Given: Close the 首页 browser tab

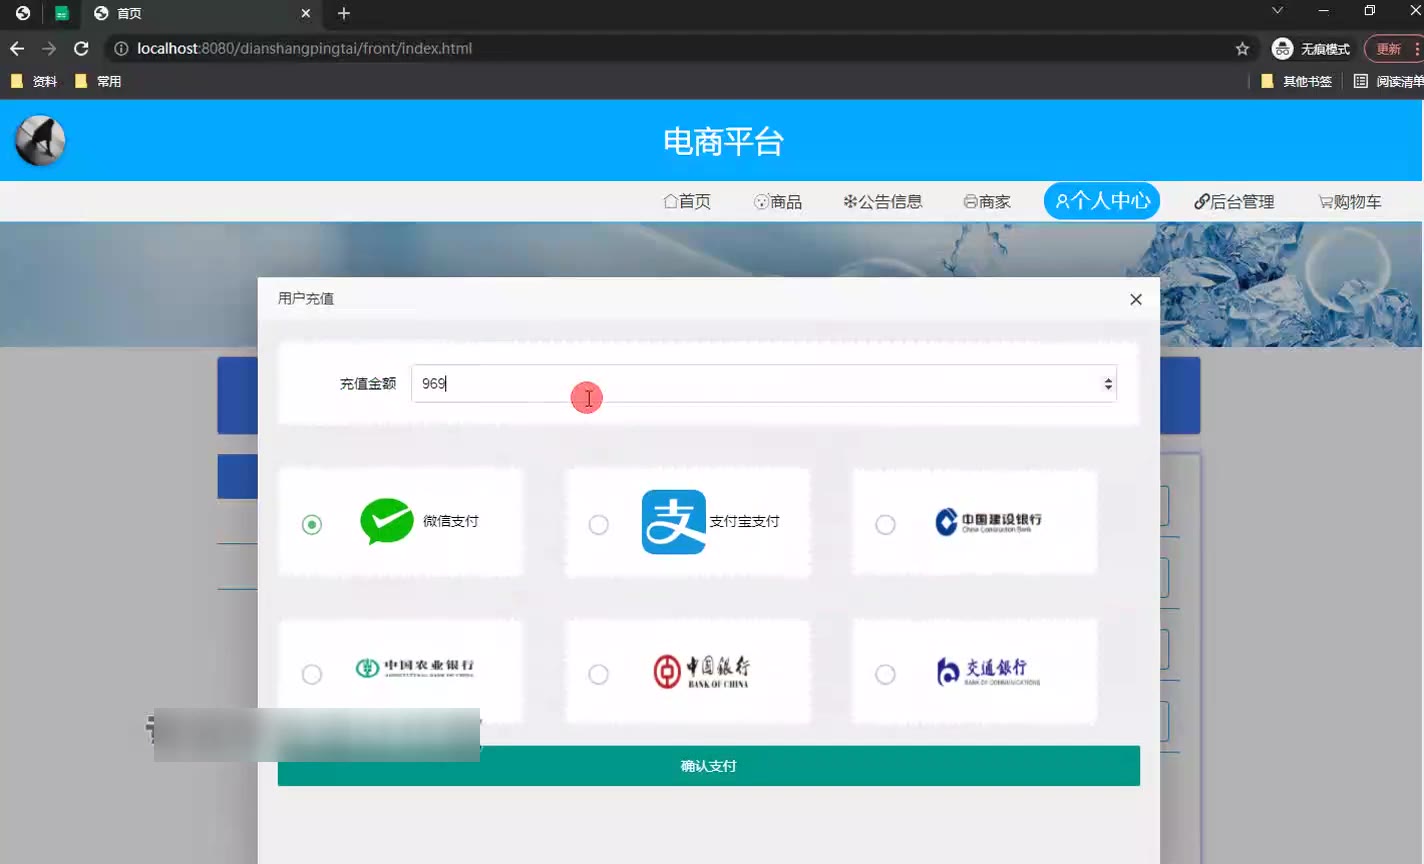Looking at the screenshot, I should click(306, 13).
